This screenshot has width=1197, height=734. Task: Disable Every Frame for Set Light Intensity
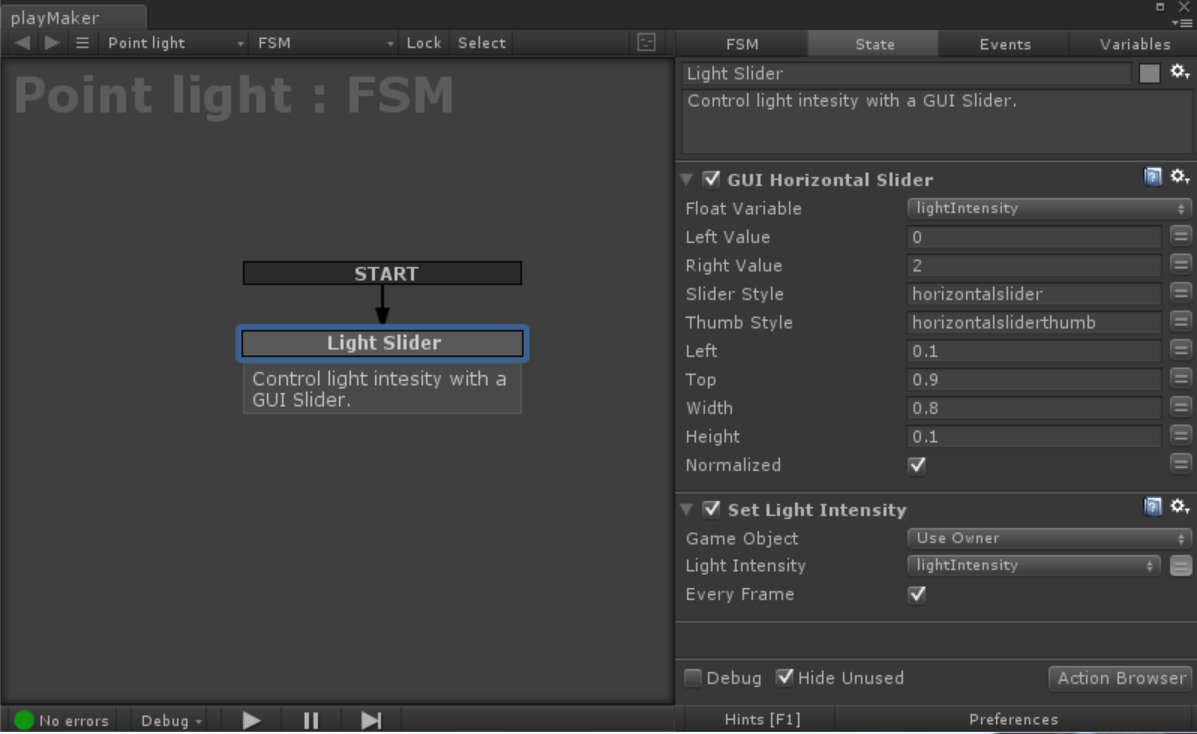916,594
